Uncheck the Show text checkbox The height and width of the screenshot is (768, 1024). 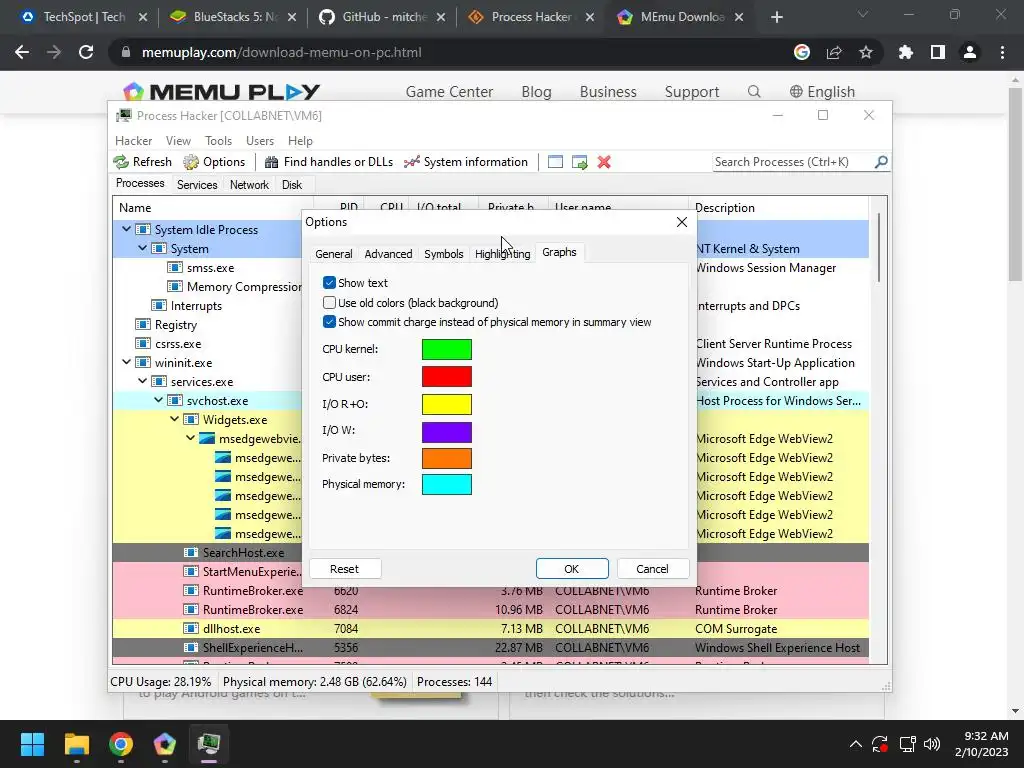[x=329, y=283]
